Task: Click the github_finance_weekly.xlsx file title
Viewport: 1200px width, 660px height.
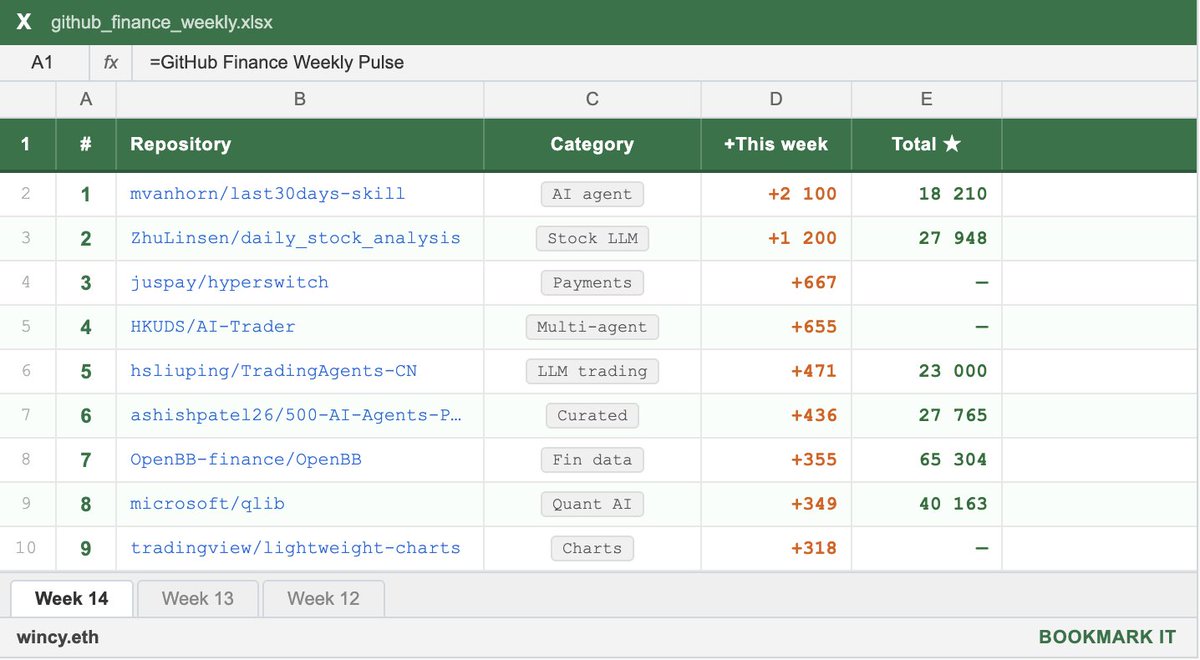Action: click(162, 22)
